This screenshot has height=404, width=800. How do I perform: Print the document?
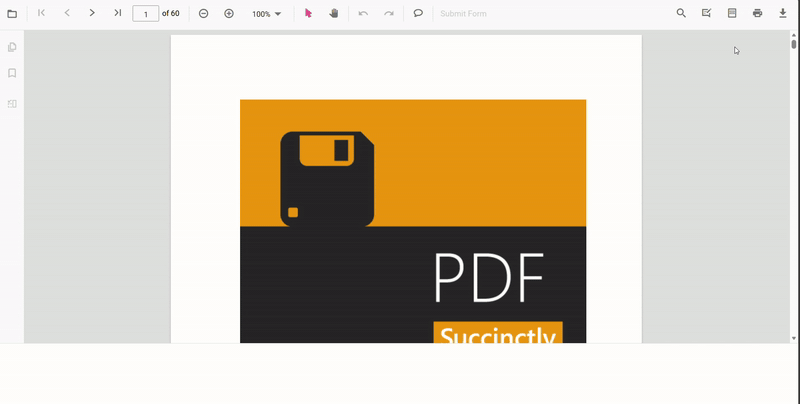click(x=757, y=14)
